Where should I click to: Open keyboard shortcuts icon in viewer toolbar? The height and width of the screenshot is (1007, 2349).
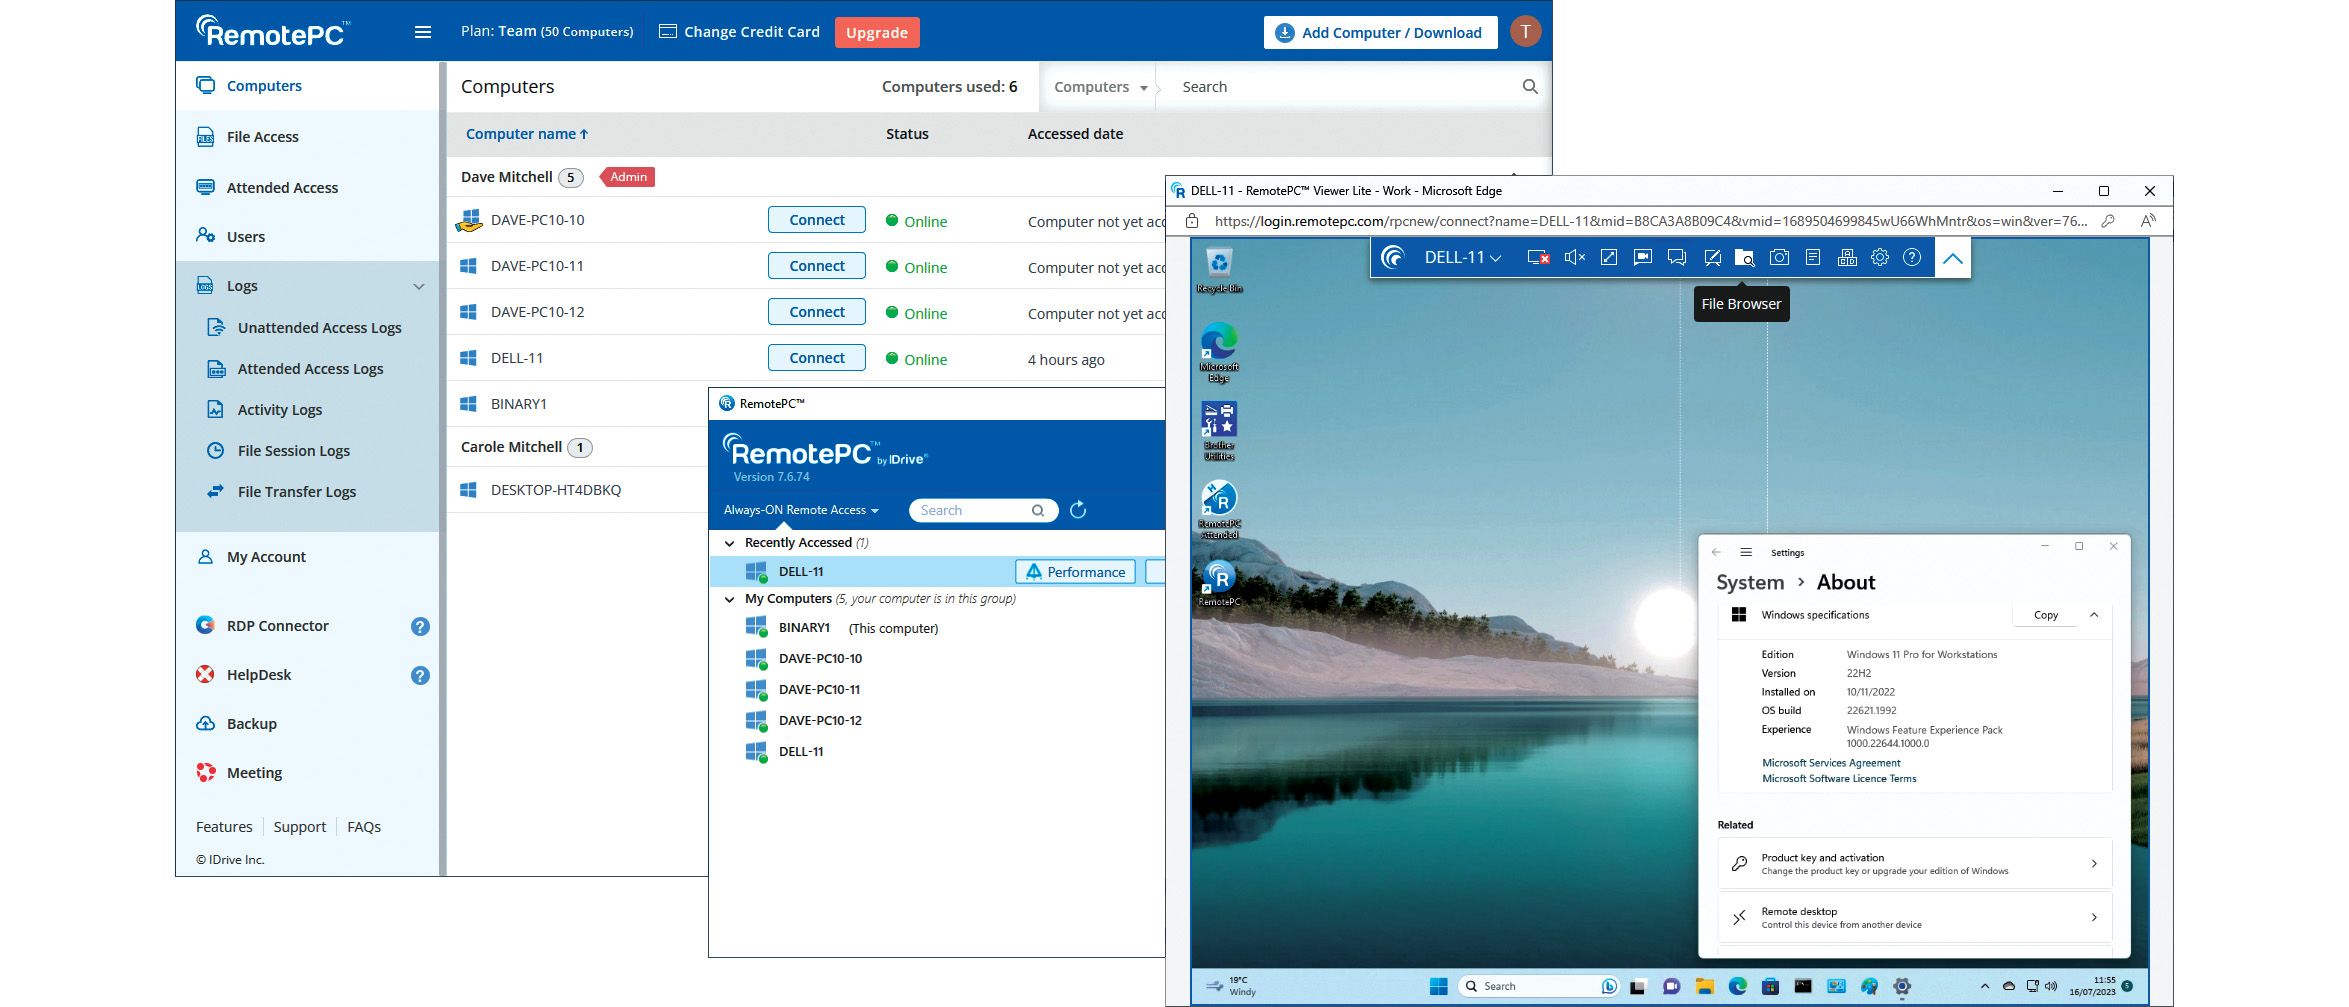point(1847,258)
